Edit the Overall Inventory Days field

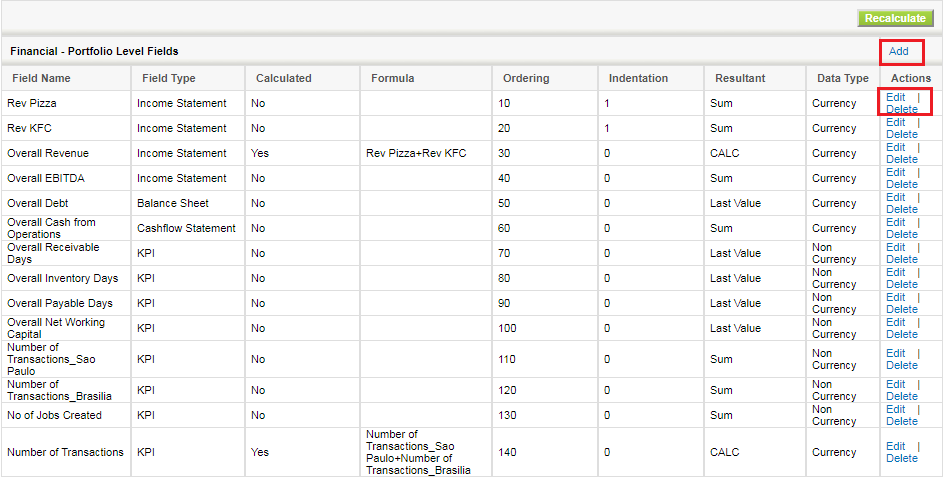pyautogui.click(x=896, y=272)
